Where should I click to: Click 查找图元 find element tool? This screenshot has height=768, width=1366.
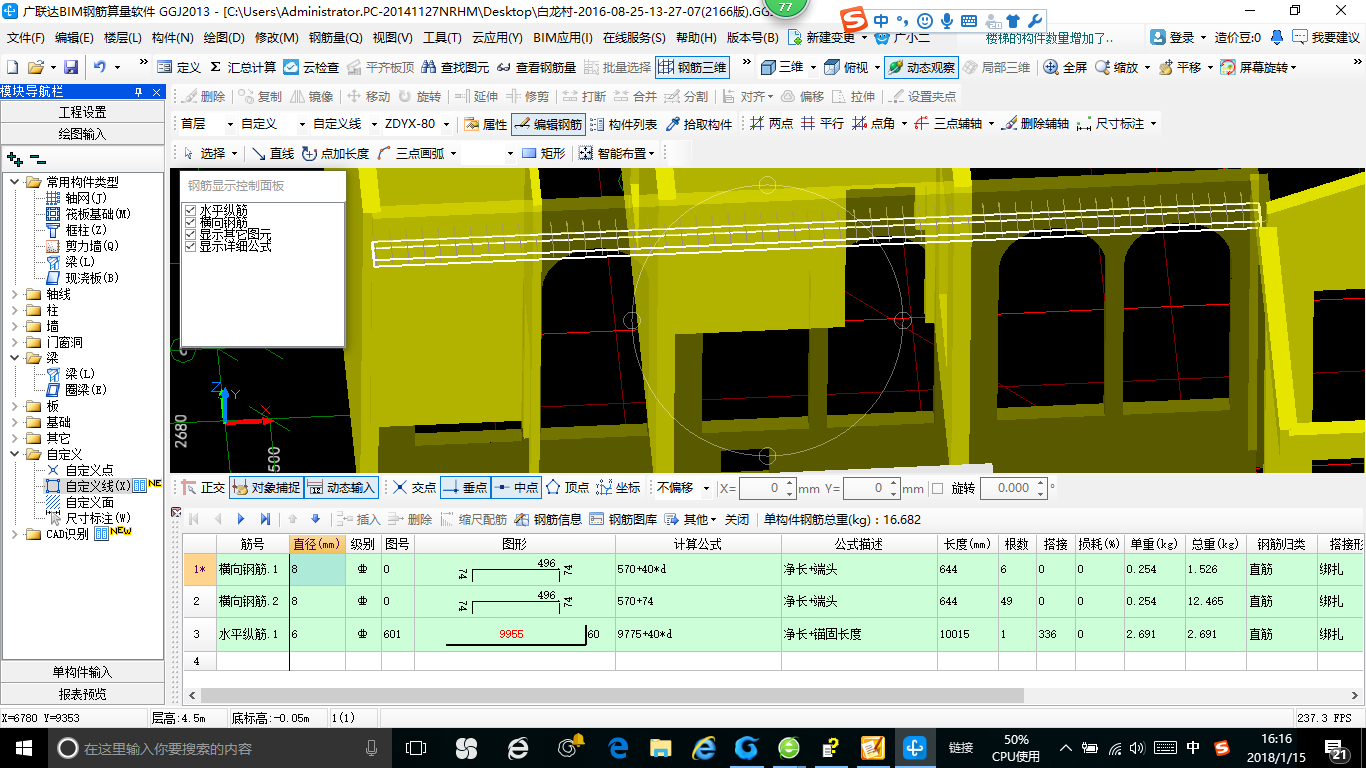[456, 67]
